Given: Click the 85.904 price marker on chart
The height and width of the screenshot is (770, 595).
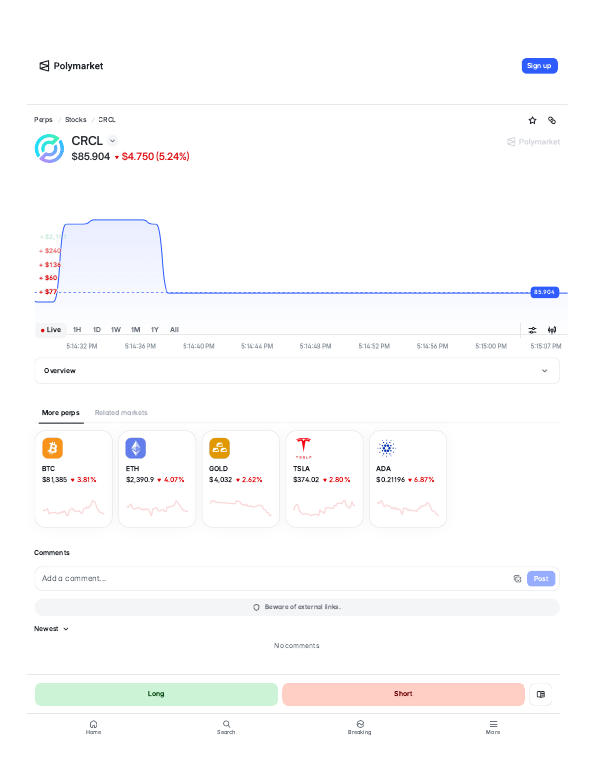Looking at the screenshot, I should (x=544, y=292).
